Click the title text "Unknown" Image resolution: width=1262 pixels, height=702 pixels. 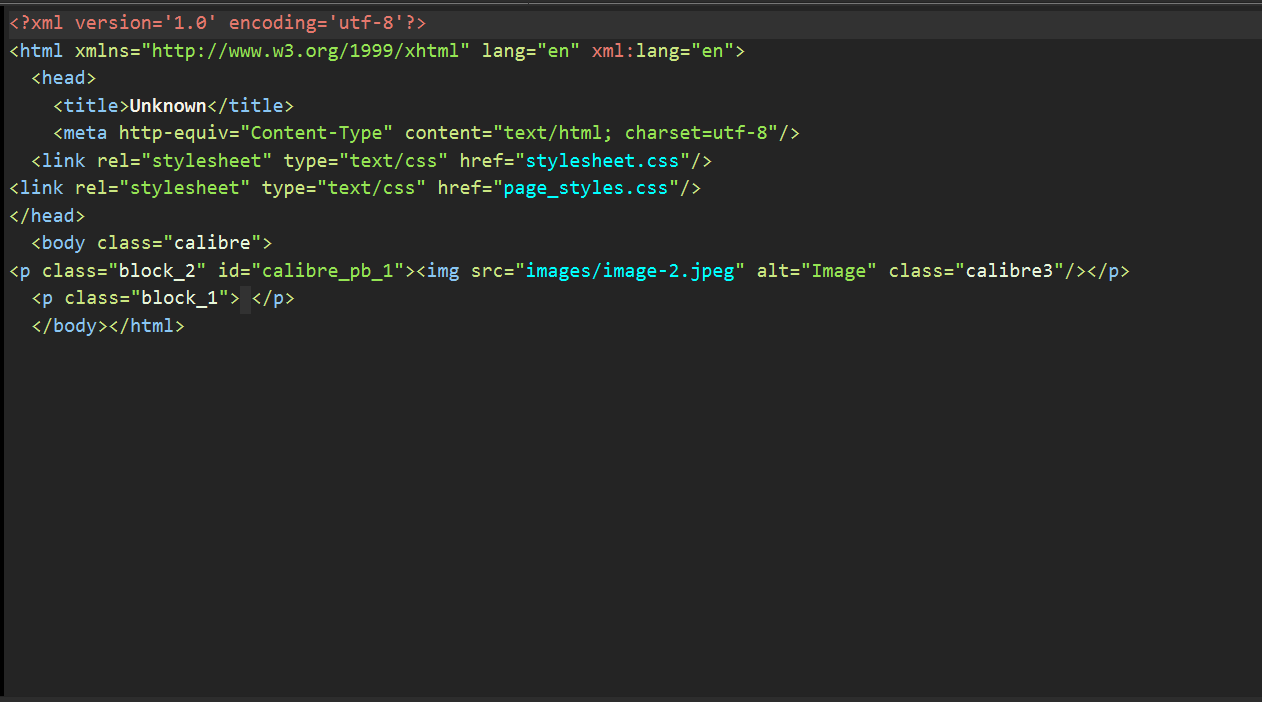(168, 105)
